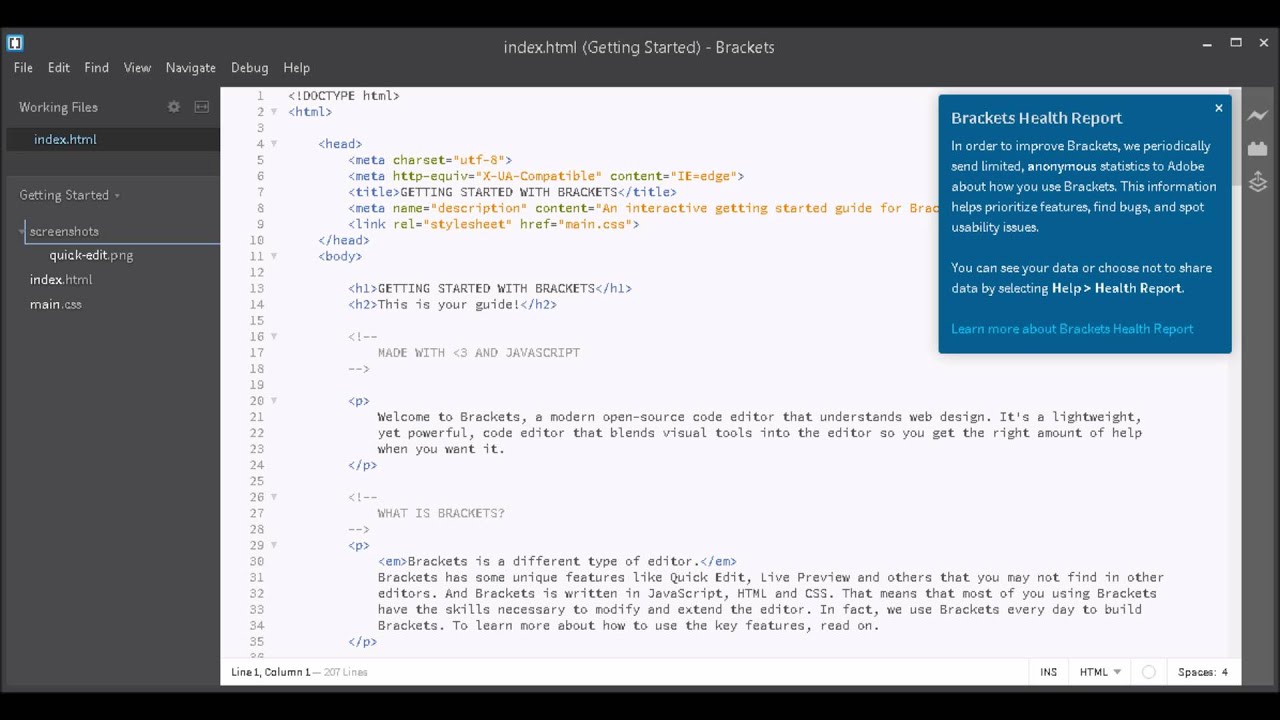Image resolution: width=1280 pixels, height=720 pixels.
Task: Open the File menu
Action: (x=23, y=68)
